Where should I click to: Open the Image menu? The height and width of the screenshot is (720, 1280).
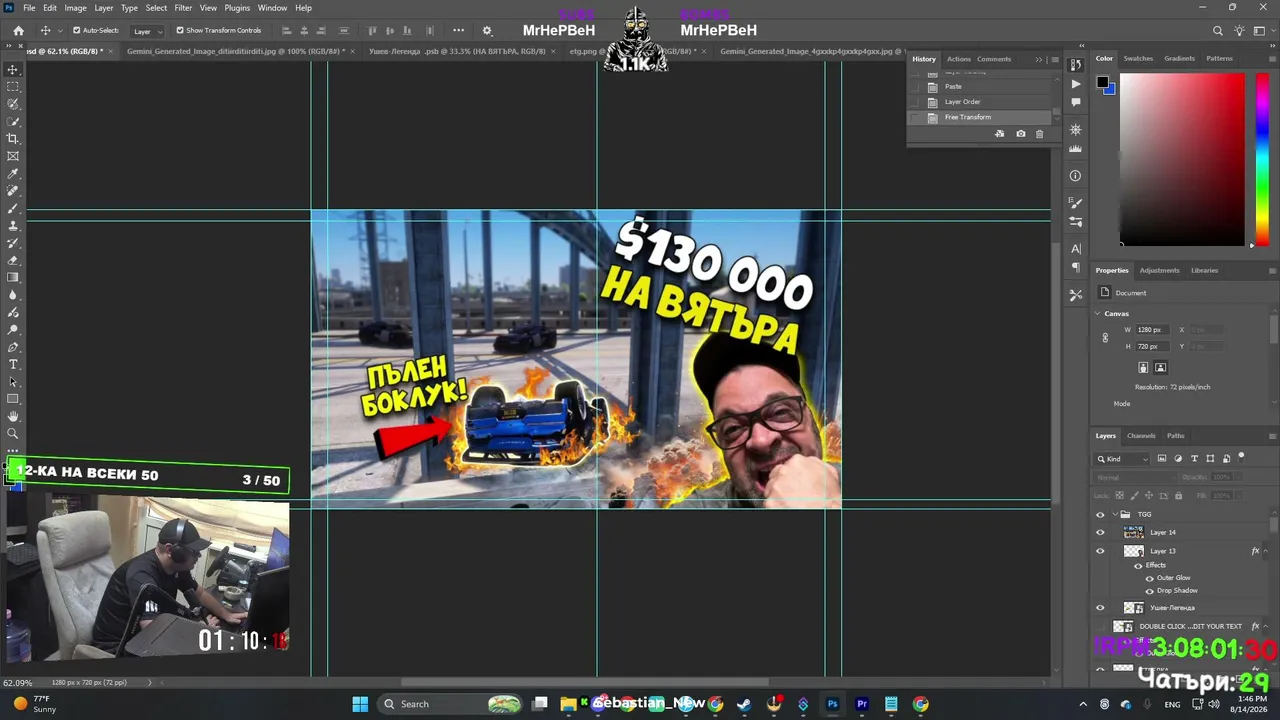76,8
